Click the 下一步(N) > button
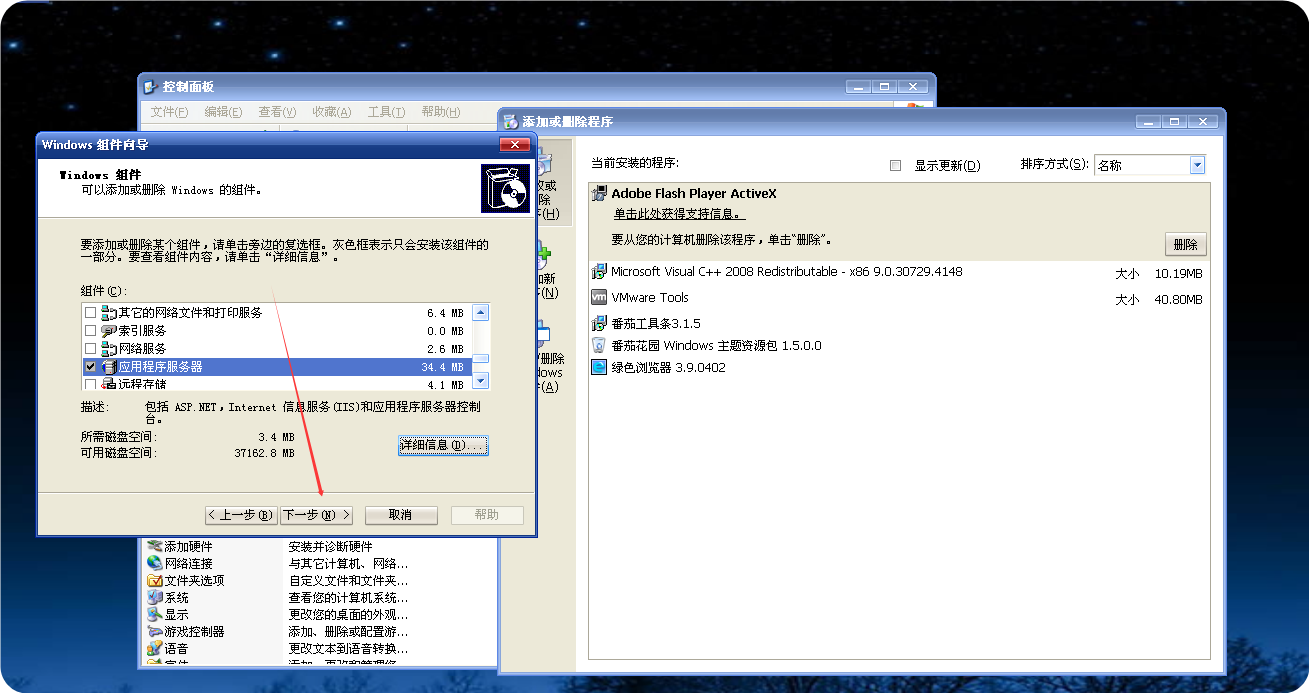This screenshot has width=1309, height=693. (316, 515)
